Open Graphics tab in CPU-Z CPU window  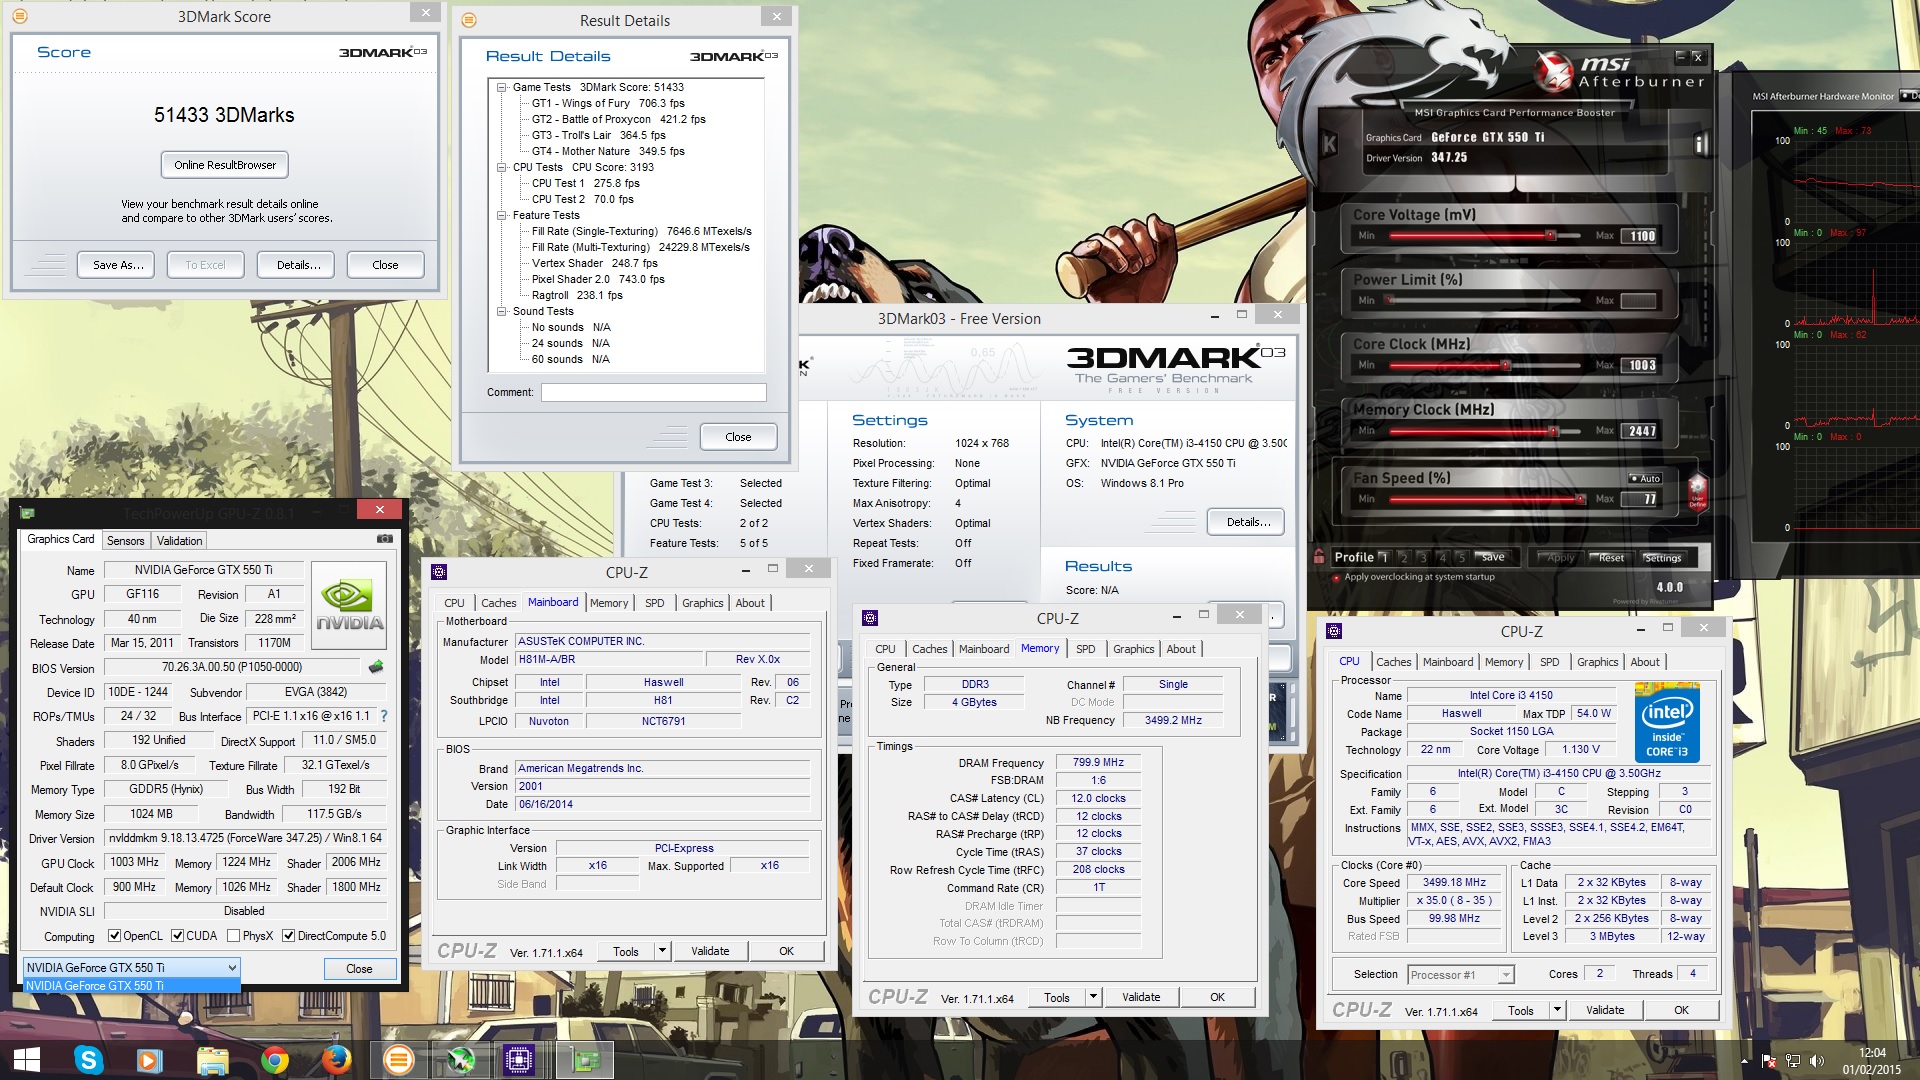1597,662
